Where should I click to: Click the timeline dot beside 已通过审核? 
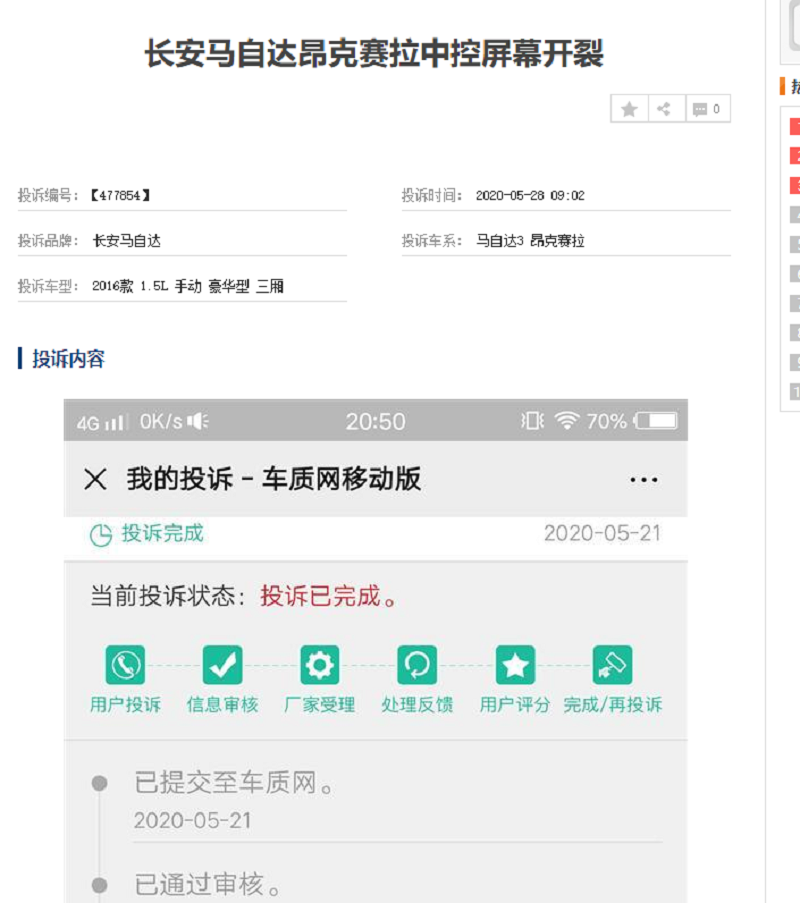[x=100, y=885]
